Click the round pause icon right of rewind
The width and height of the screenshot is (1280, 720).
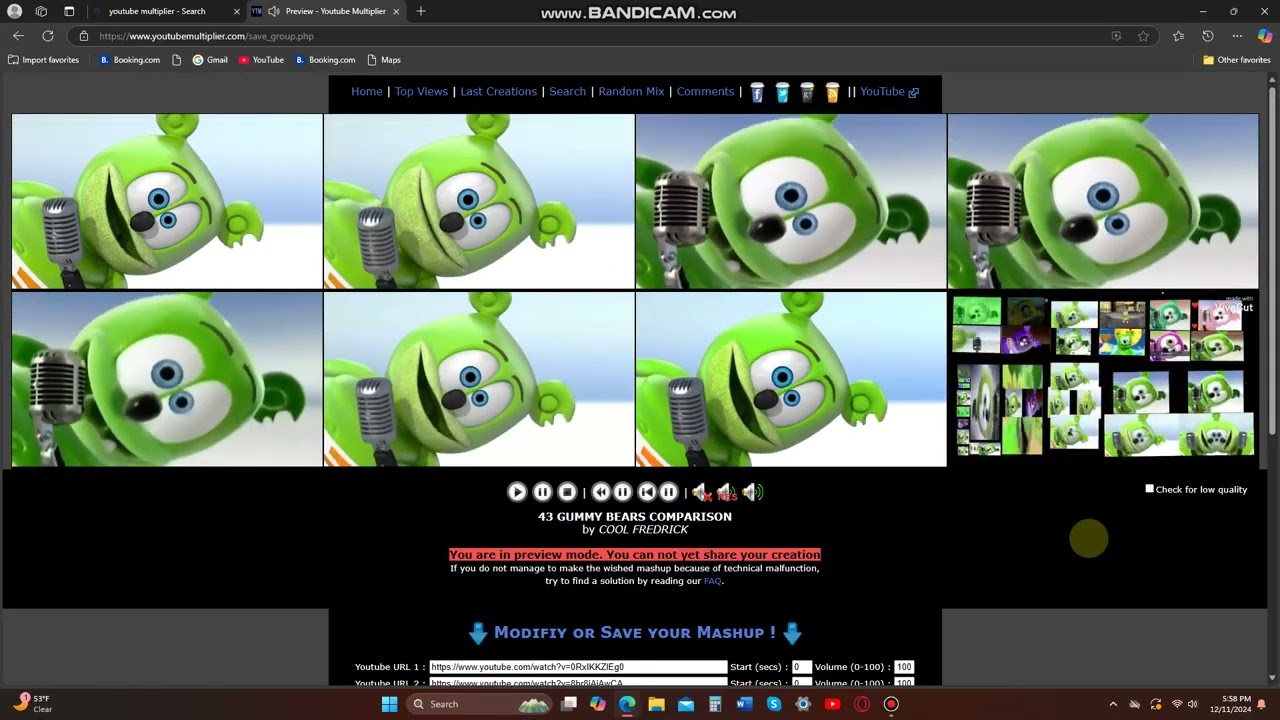point(622,492)
